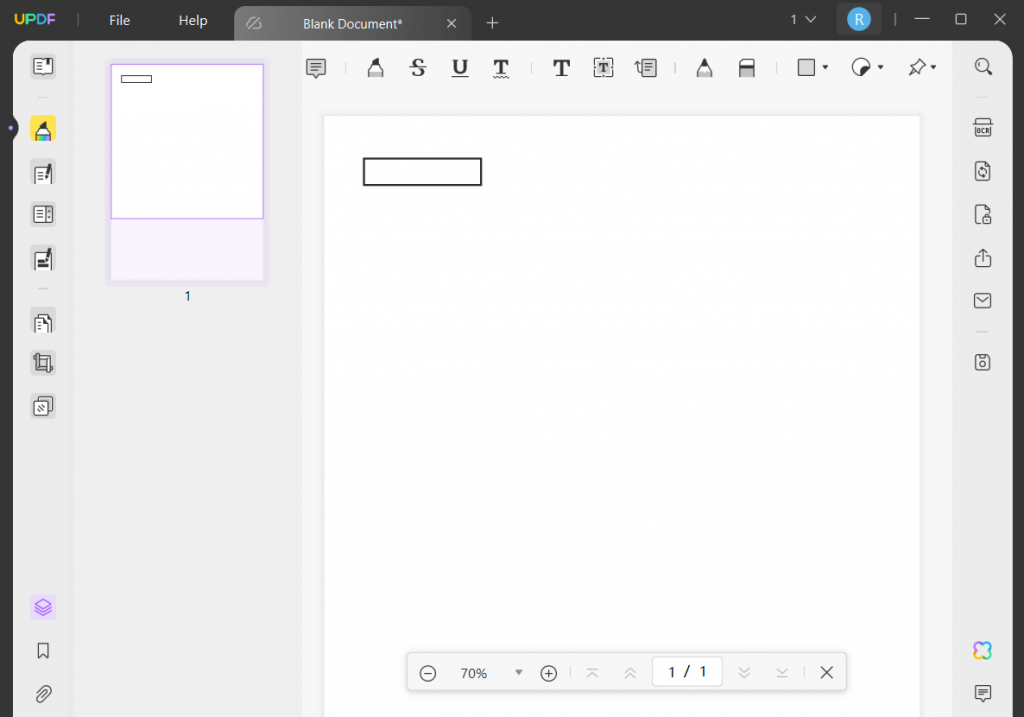Open the OCR tool in right sidebar
The height and width of the screenshot is (717, 1024).
tap(982, 127)
